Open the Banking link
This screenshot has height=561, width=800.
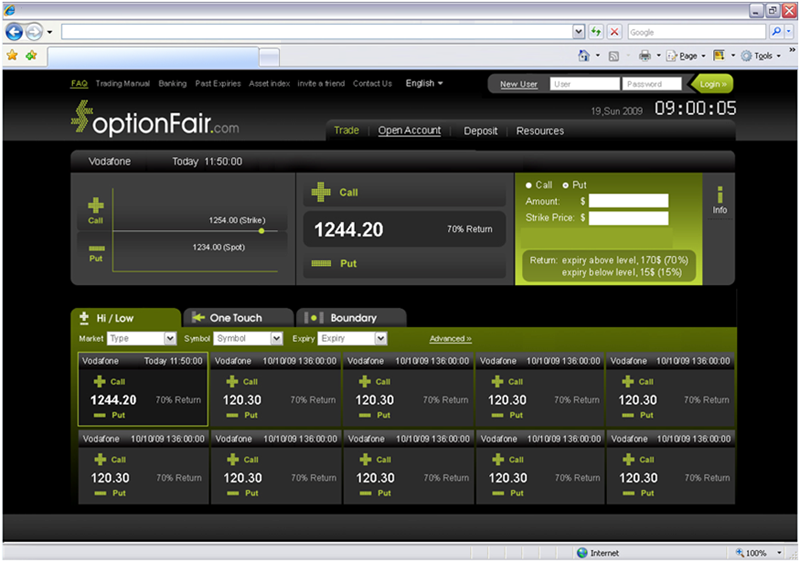coord(172,83)
